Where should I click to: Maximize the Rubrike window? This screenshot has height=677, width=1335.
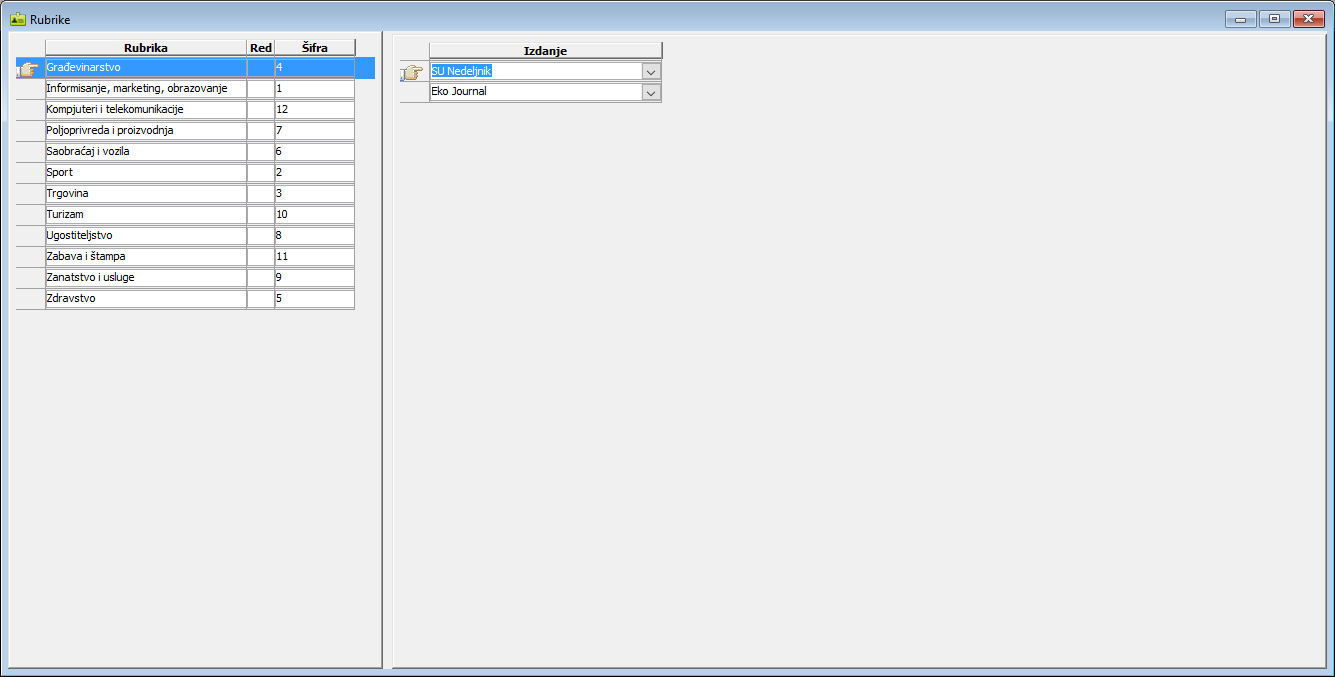coord(1274,19)
